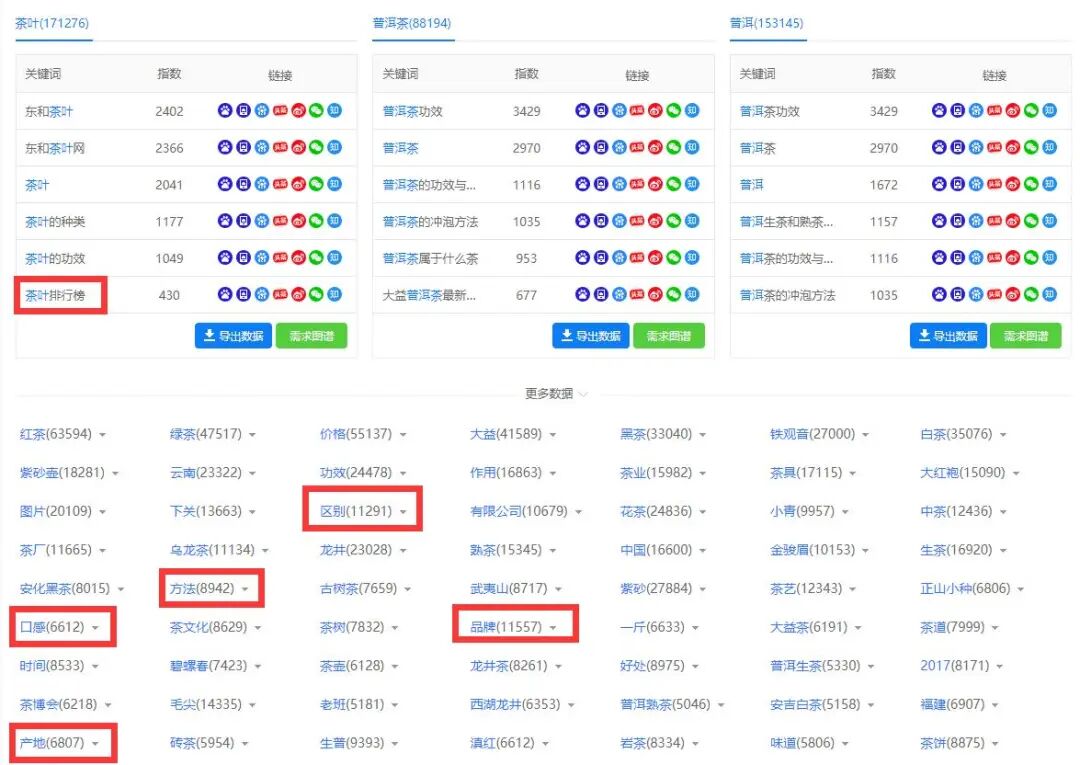Click Toutiao icon in 普洱生茶和熟茶 row
The image size is (1080, 765).
(994, 221)
